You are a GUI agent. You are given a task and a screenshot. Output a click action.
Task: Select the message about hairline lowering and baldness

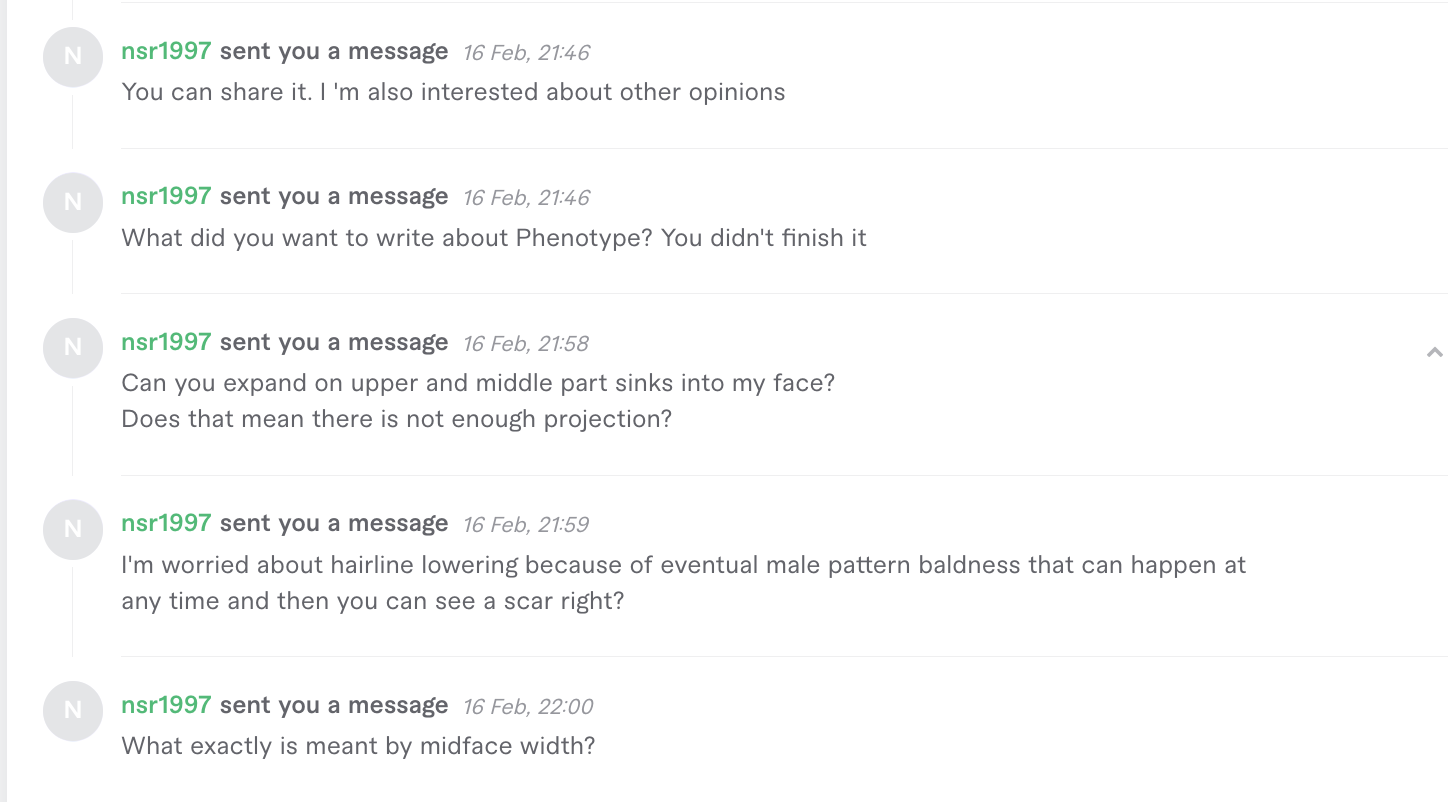click(684, 583)
